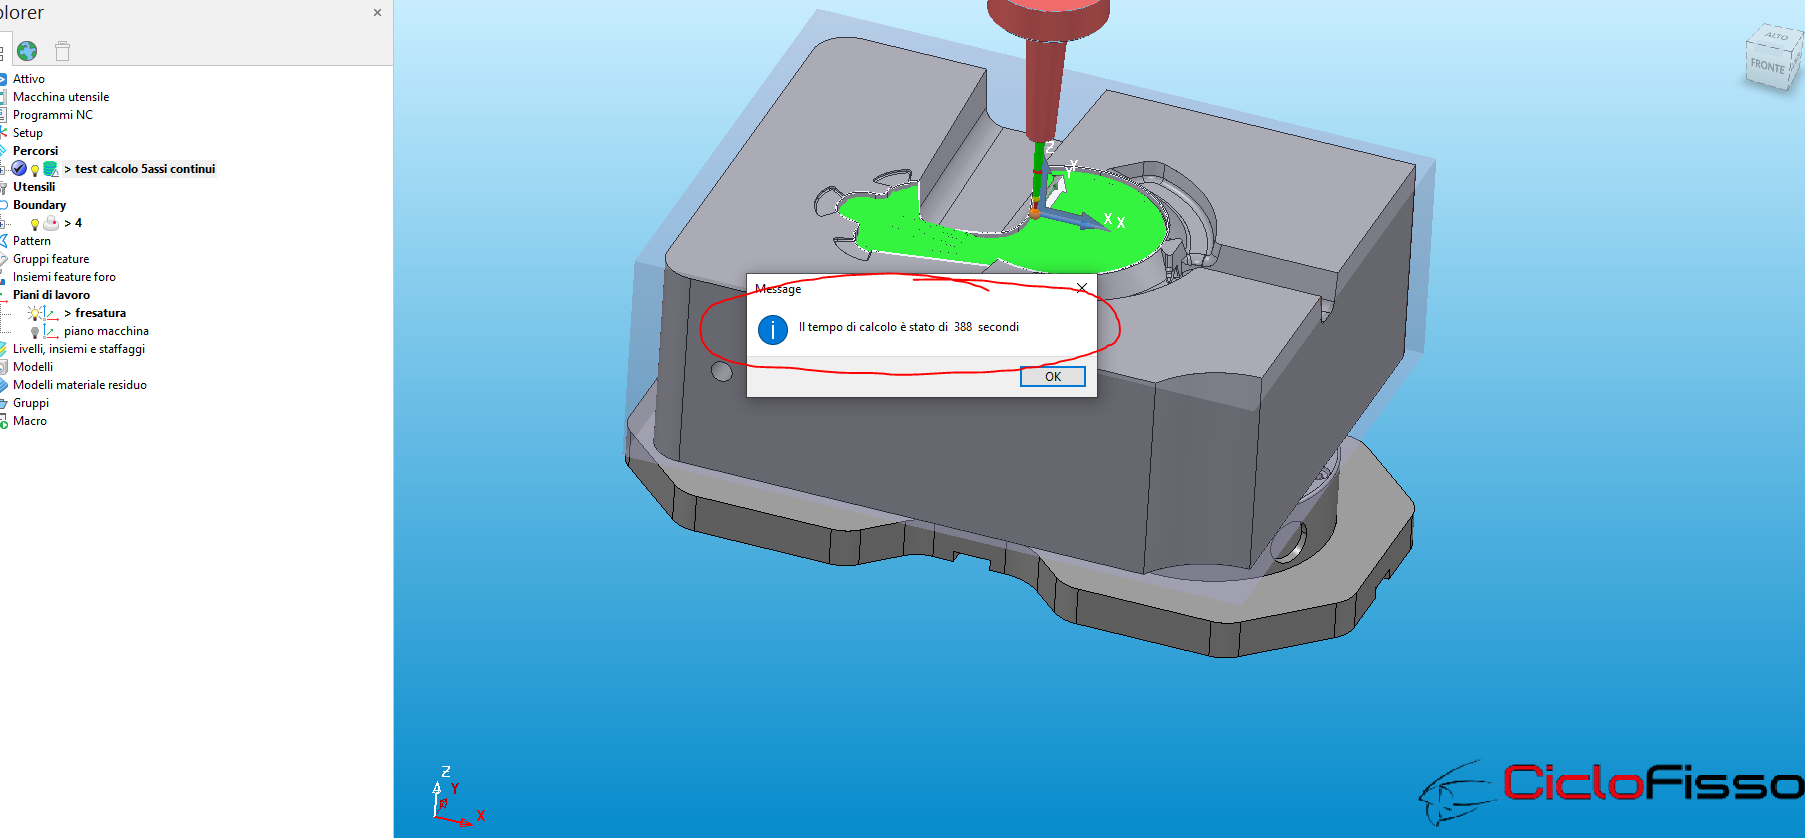The height and width of the screenshot is (838, 1805).
Task: Click the recycle bin icon in the explorer
Action: pos(62,51)
